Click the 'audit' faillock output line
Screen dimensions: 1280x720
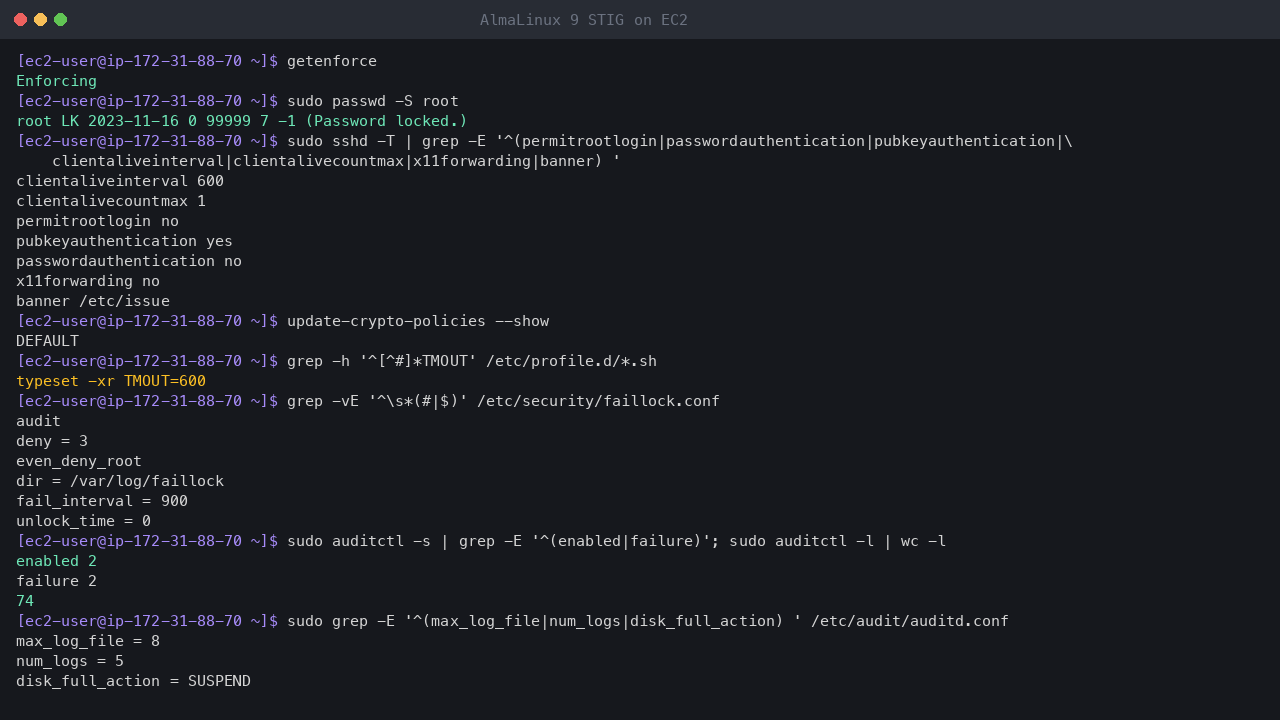(38, 421)
